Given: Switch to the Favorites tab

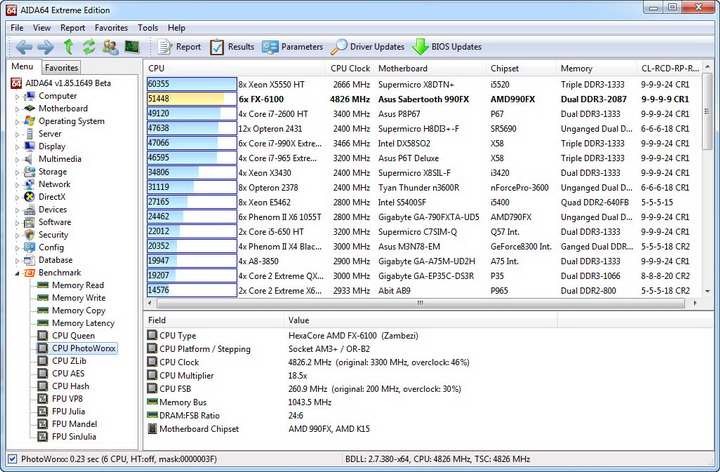Looking at the screenshot, I should (61, 68).
